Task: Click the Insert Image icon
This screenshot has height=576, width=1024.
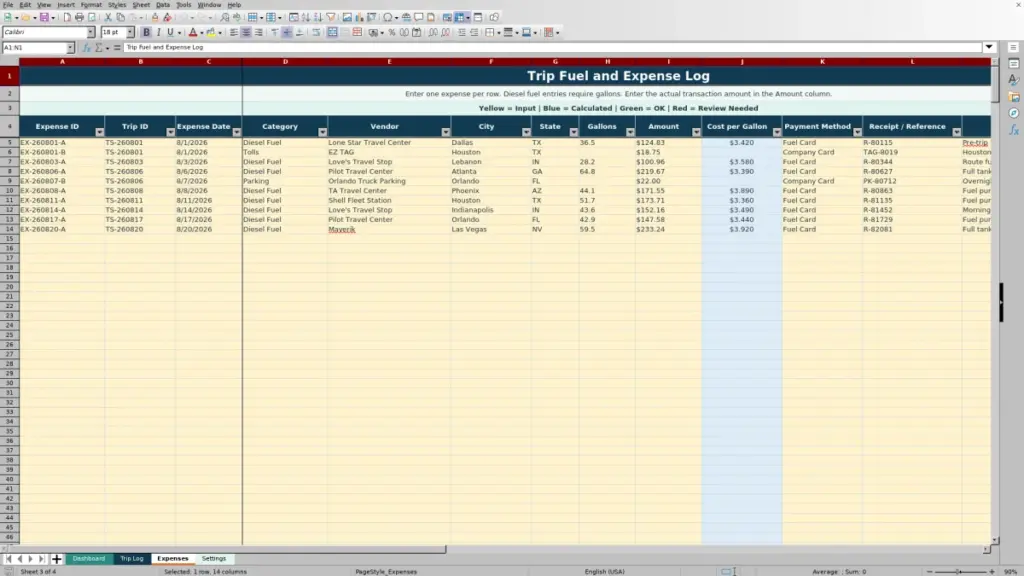Action: coord(347,18)
